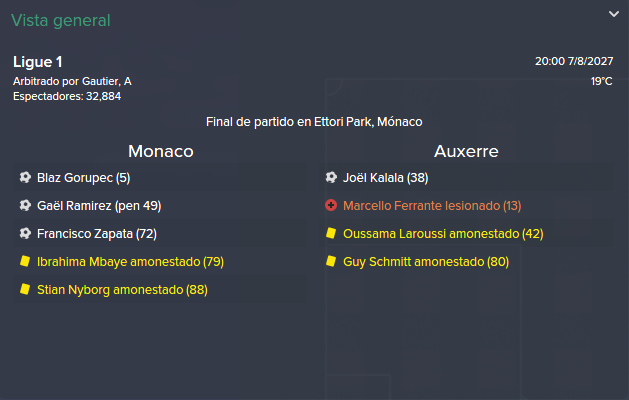Viewport: 629px width, 400px height.
Task: Open the Vista general section title
Action: click(x=61, y=20)
